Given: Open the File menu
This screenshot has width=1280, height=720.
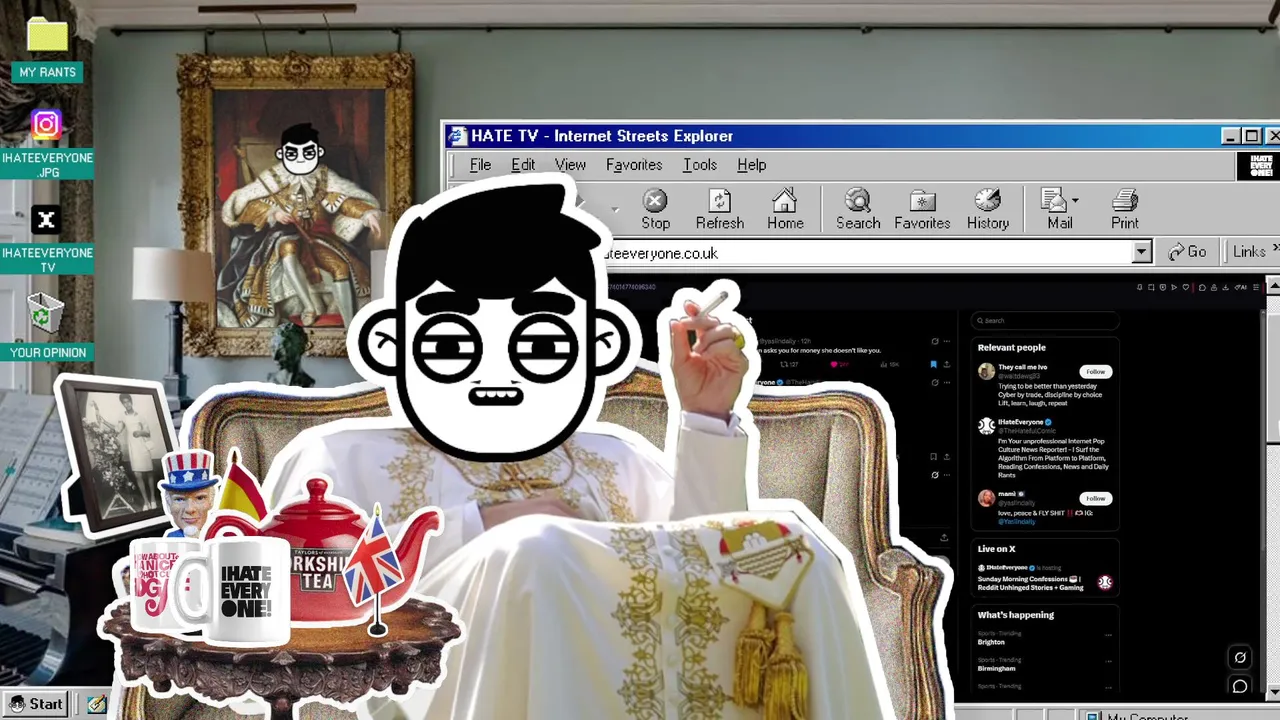Looking at the screenshot, I should click(x=480, y=165).
